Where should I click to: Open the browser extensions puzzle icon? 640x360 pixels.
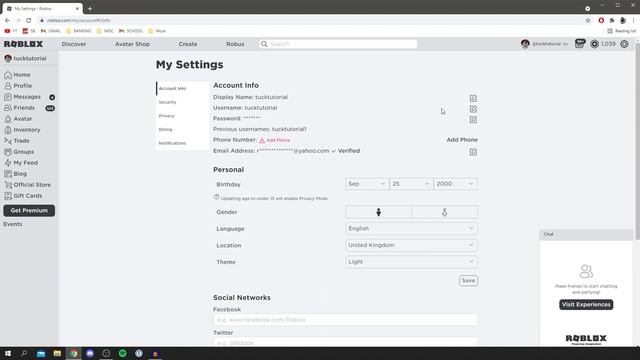pos(612,20)
